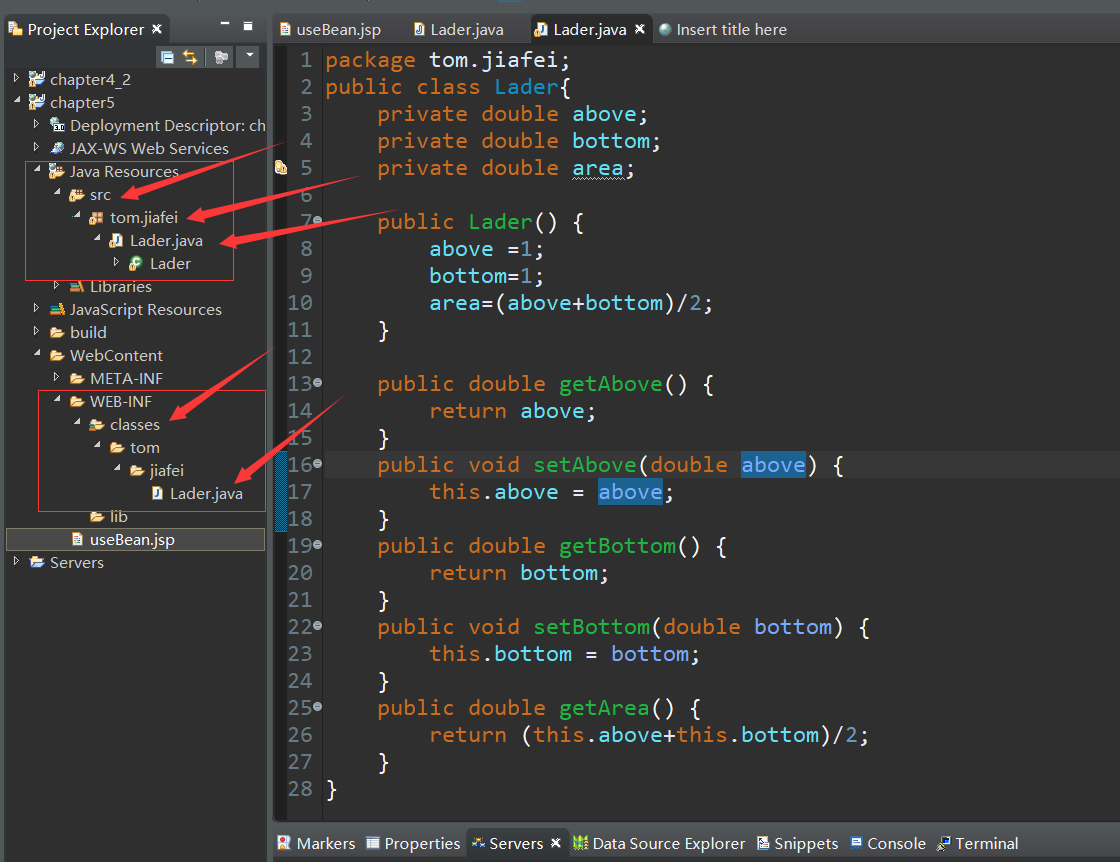Screen dimensions: 1120x862
Task: Collapse getBottom method fold at line 19
Action: coord(318,544)
